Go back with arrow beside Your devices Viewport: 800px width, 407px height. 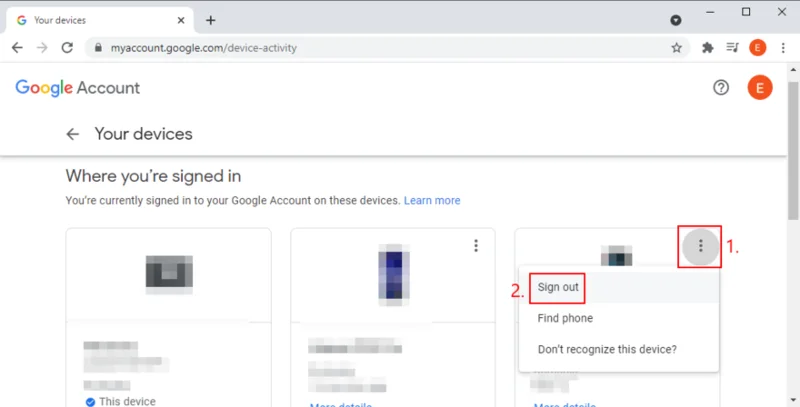(72, 134)
